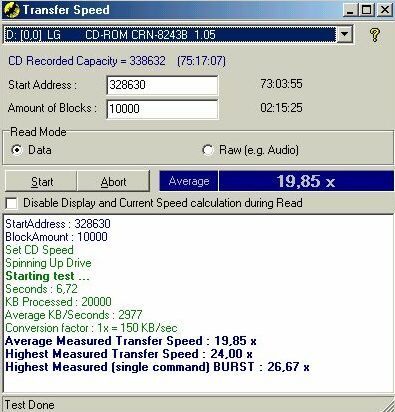Click the CD Recorded Capacity = 338632 text
Screen dimensions: 395x412
[87, 61]
